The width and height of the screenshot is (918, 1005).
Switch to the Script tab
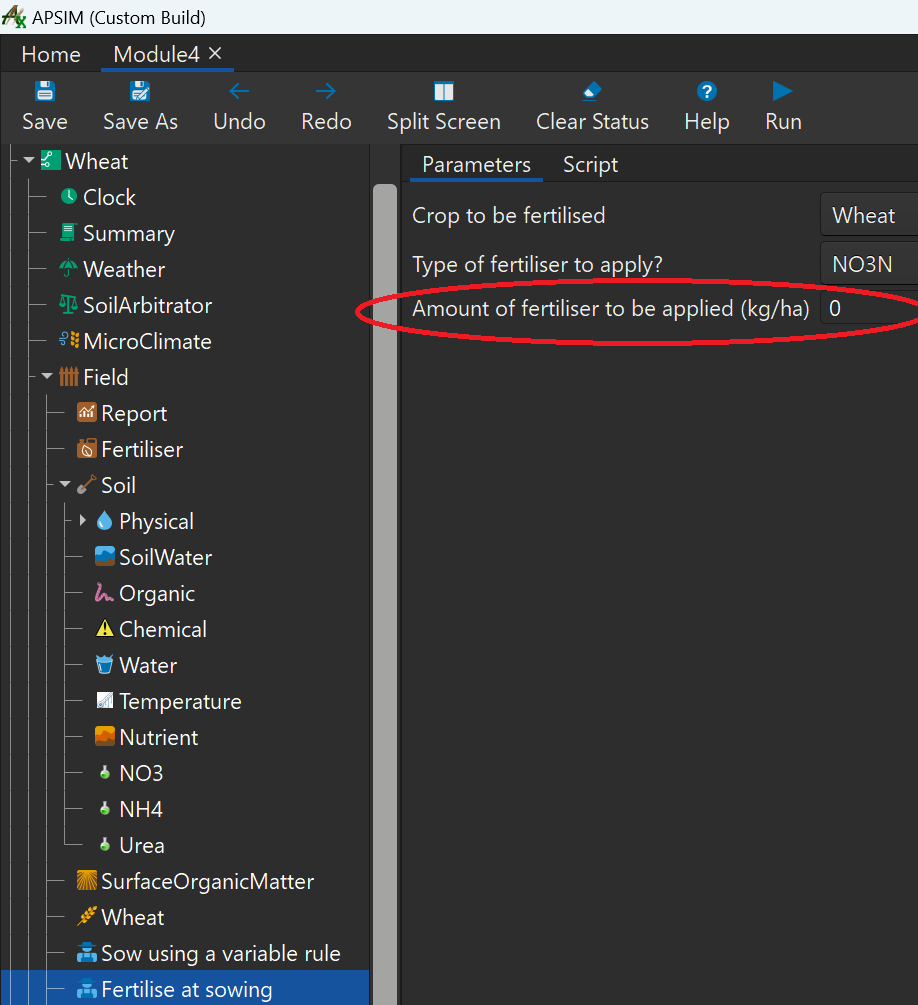coord(590,165)
